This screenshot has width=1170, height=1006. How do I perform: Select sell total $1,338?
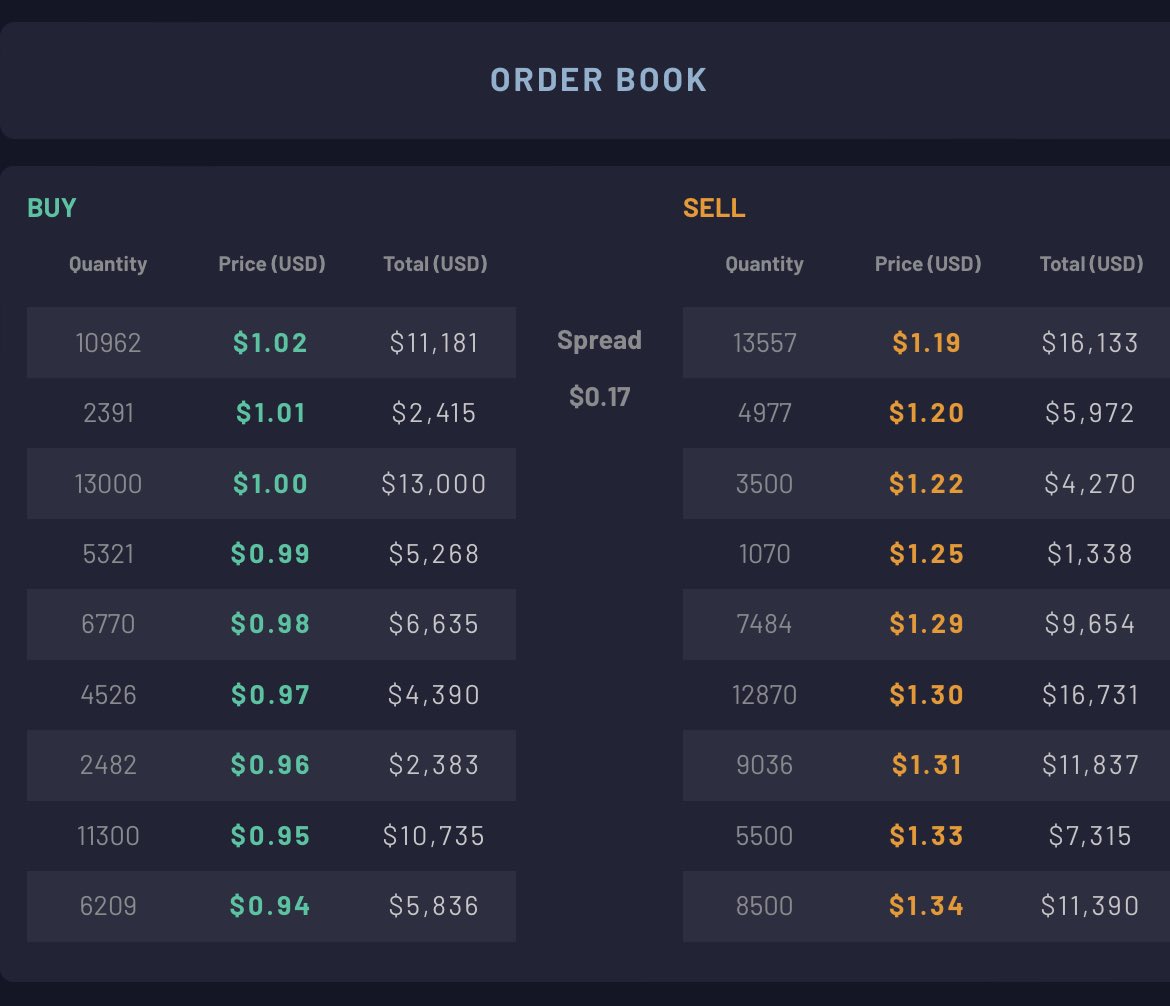[x=1090, y=554]
